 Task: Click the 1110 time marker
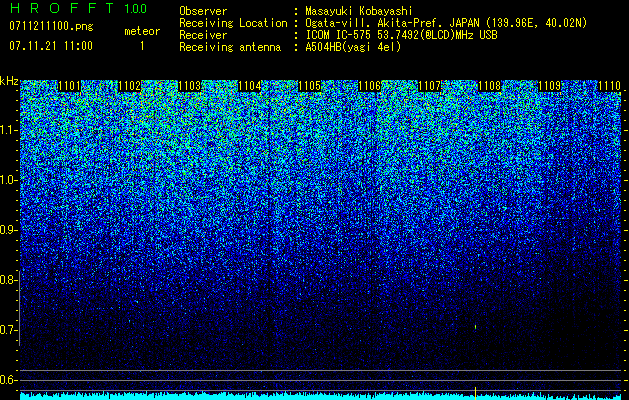[x=610, y=86]
